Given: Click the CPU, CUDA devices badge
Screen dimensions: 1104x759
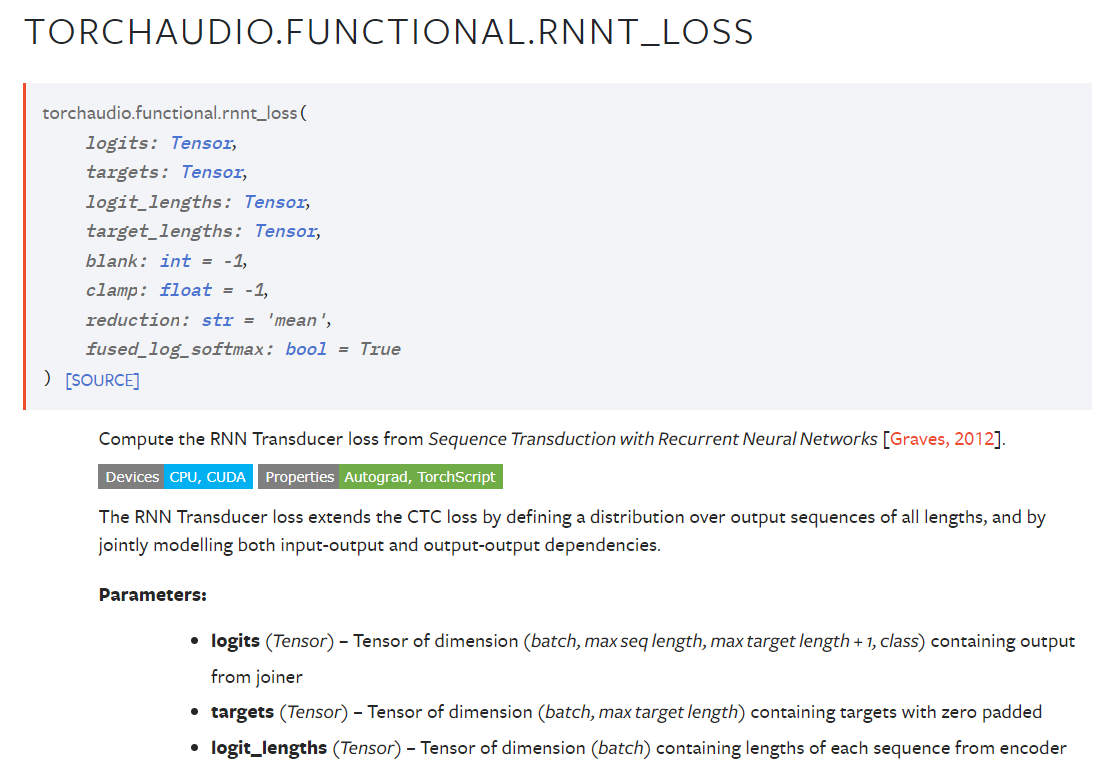Looking at the screenshot, I should 208,477.
